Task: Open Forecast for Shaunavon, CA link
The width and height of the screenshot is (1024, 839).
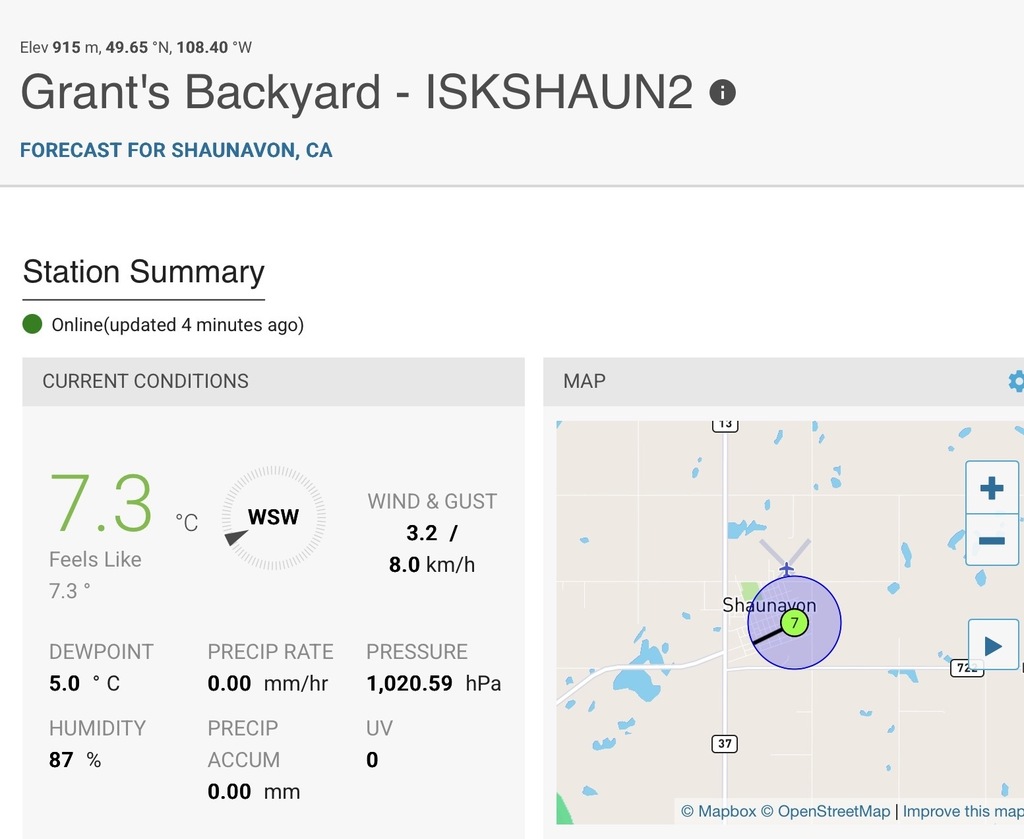Action: click(x=176, y=150)
